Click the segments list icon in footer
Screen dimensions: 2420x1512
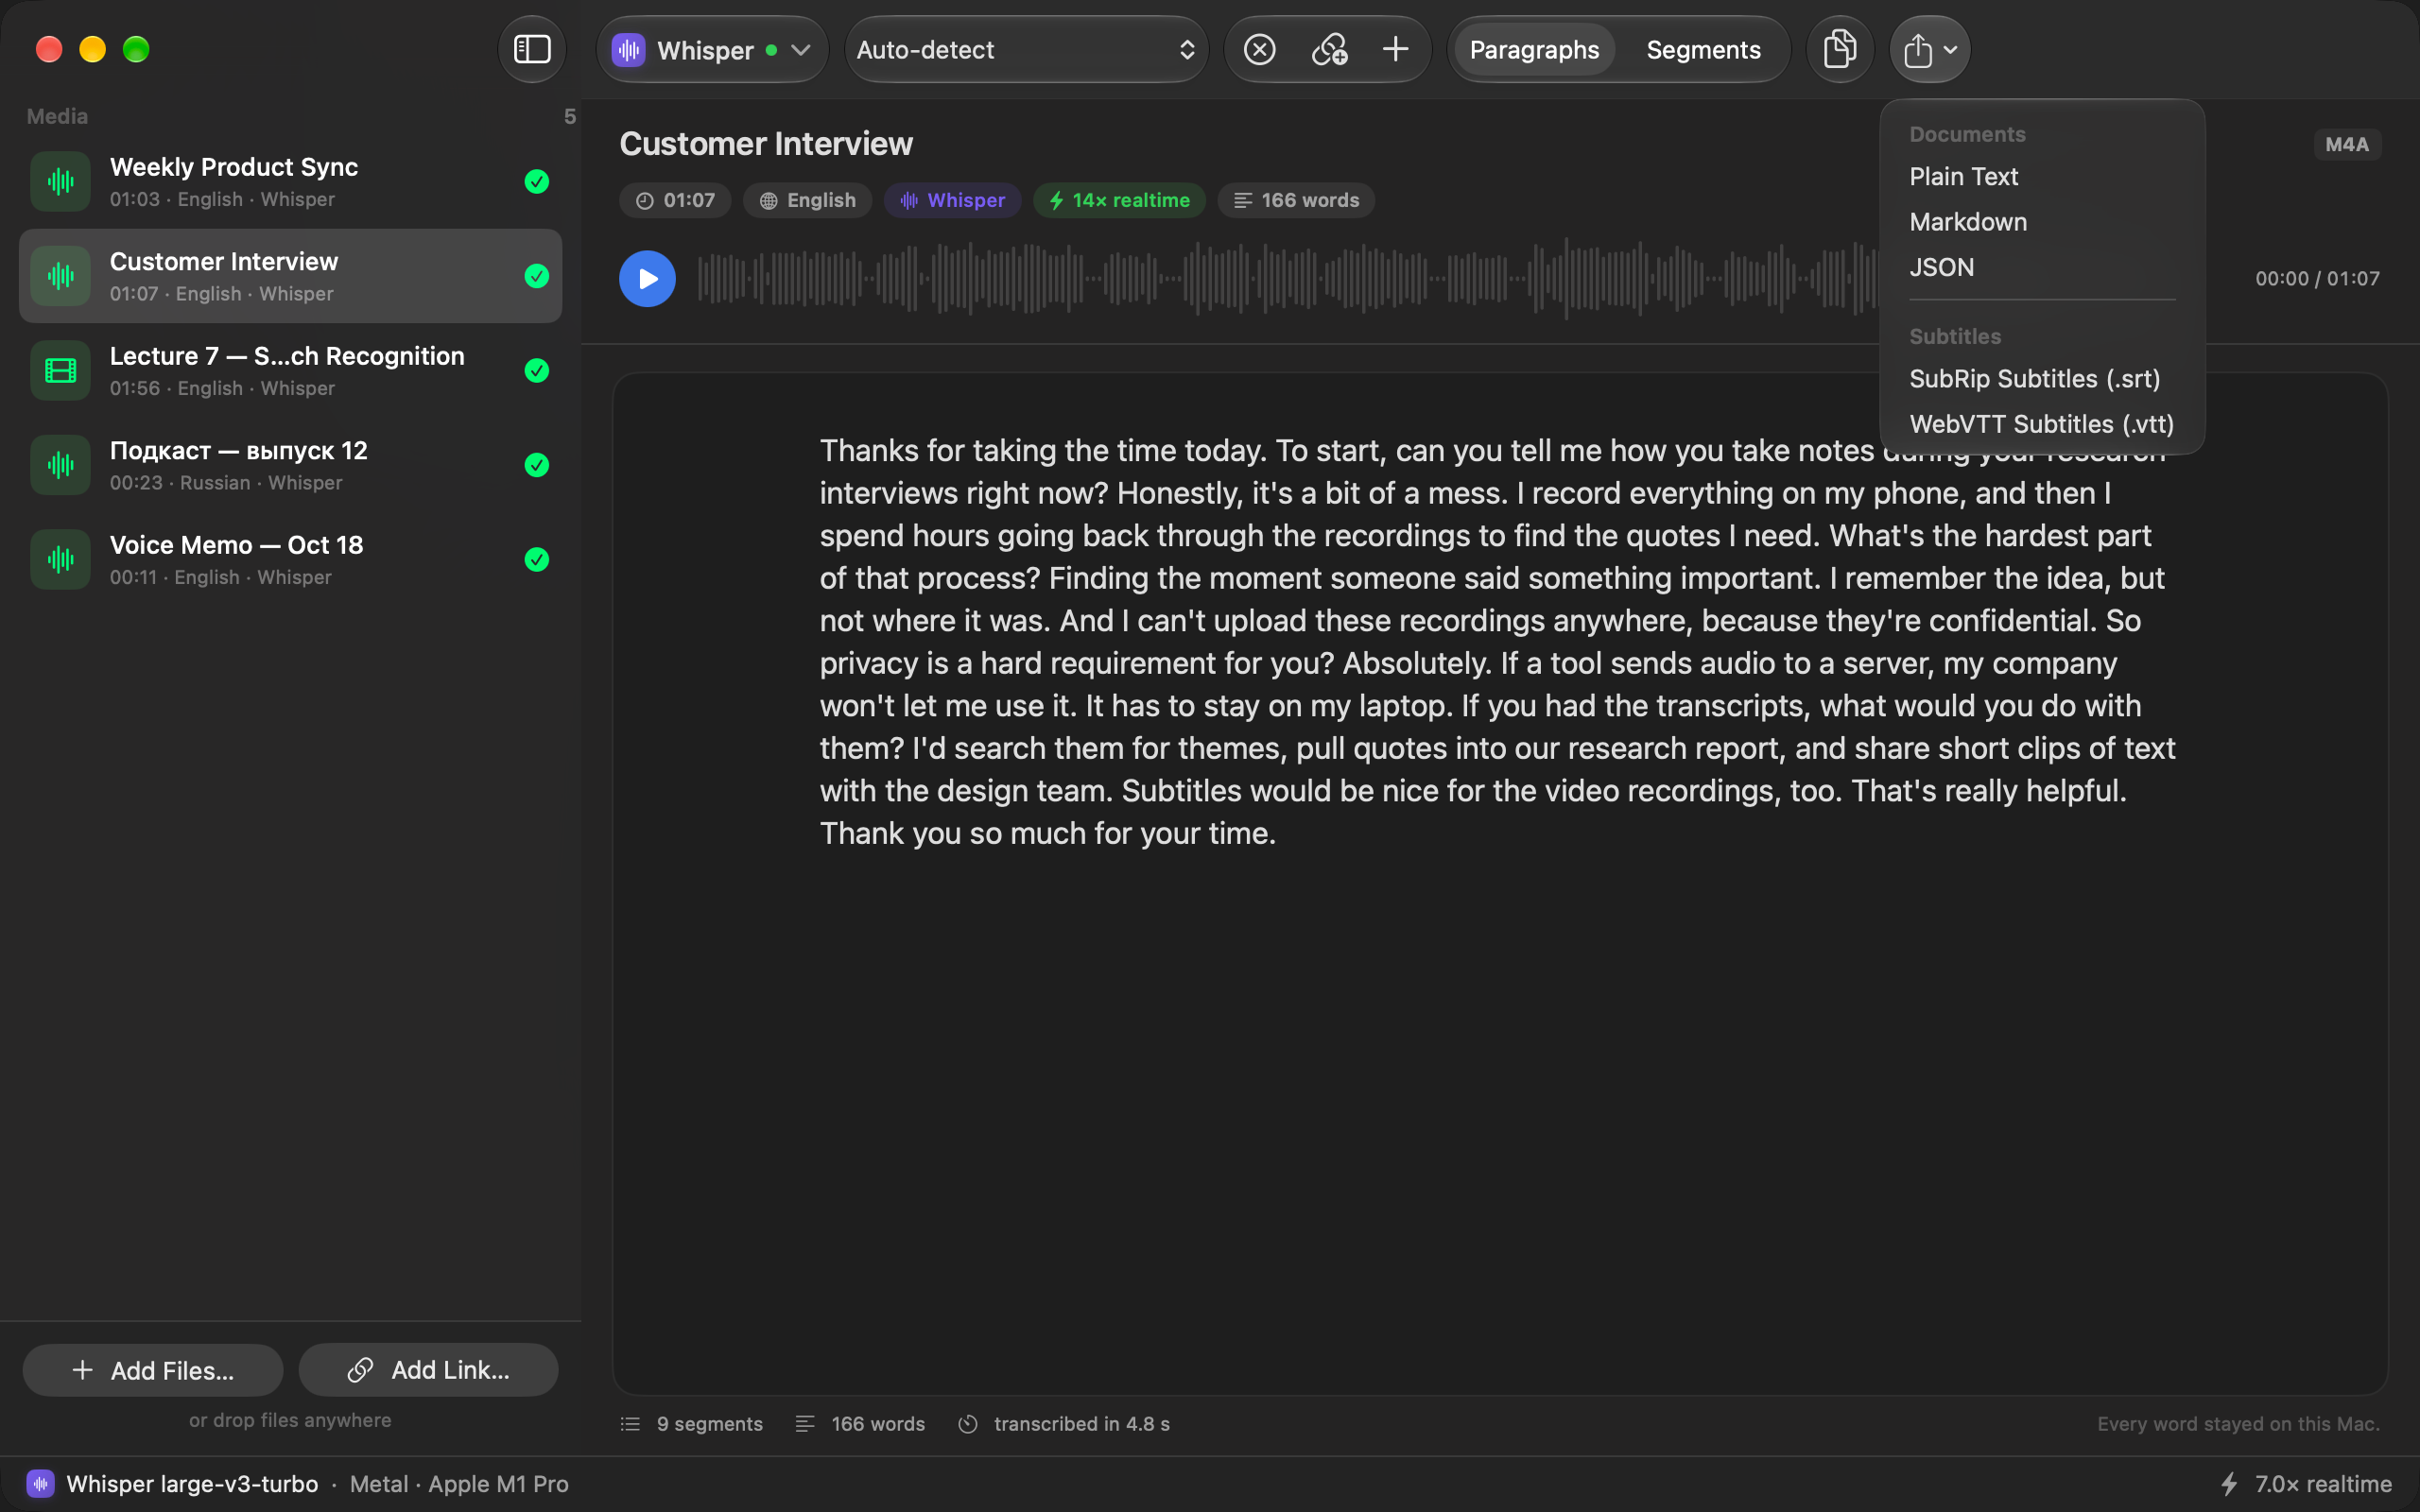pyautogui.click(x=630, y=1423)
